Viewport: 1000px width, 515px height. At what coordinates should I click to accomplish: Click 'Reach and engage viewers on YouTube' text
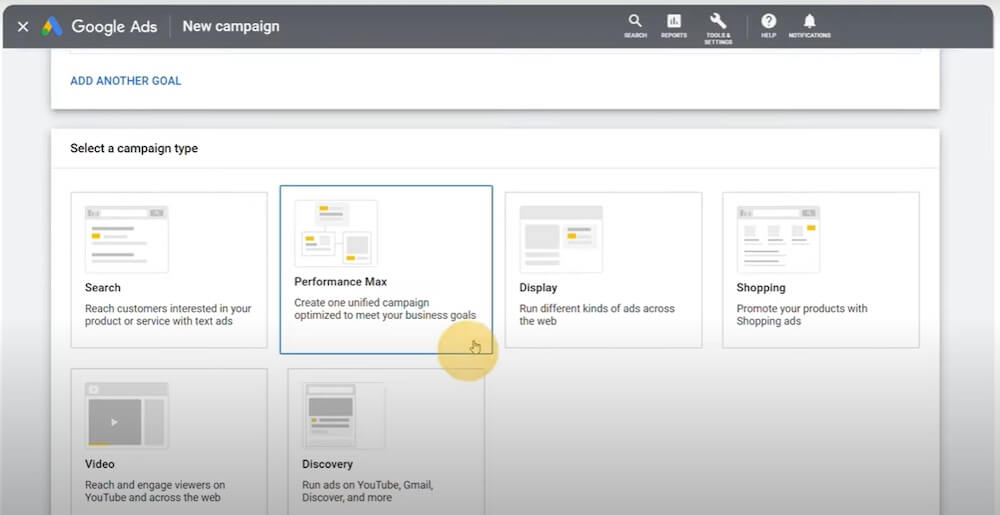point(155,491)
